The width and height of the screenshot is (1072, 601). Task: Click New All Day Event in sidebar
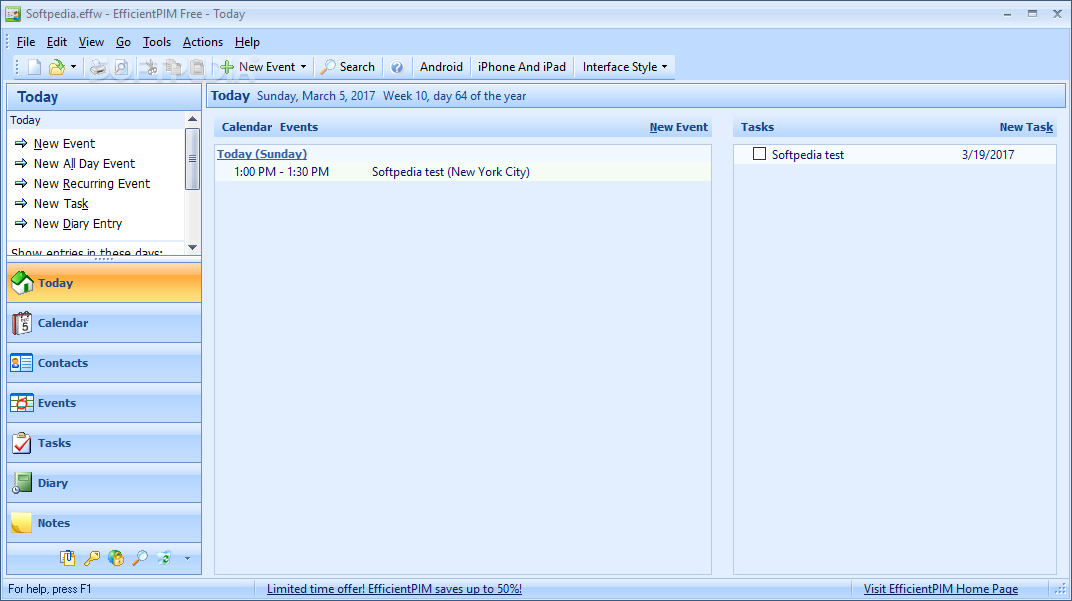pos(84,163)
